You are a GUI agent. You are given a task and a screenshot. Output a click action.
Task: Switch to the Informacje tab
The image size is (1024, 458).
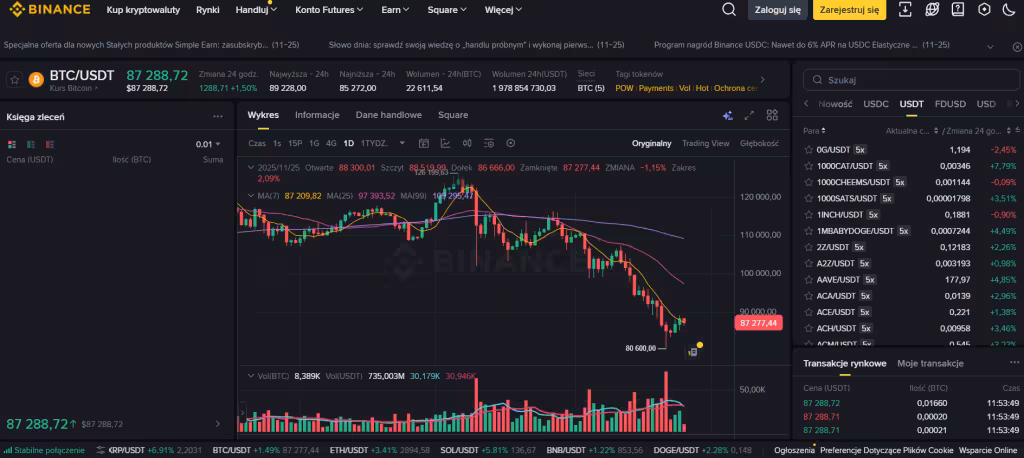(x=317, y=115)
